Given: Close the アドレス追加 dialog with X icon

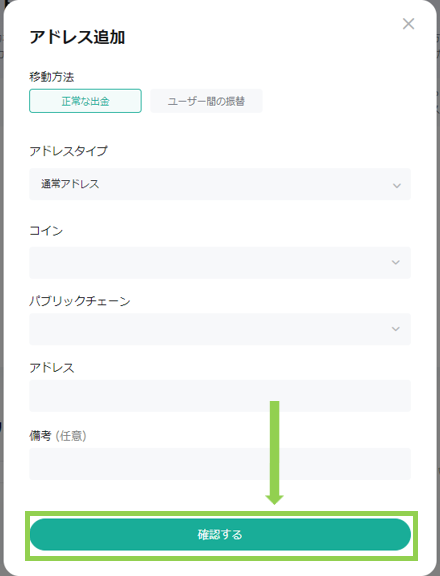Looking at the screenshot, I should click(408, 24).
